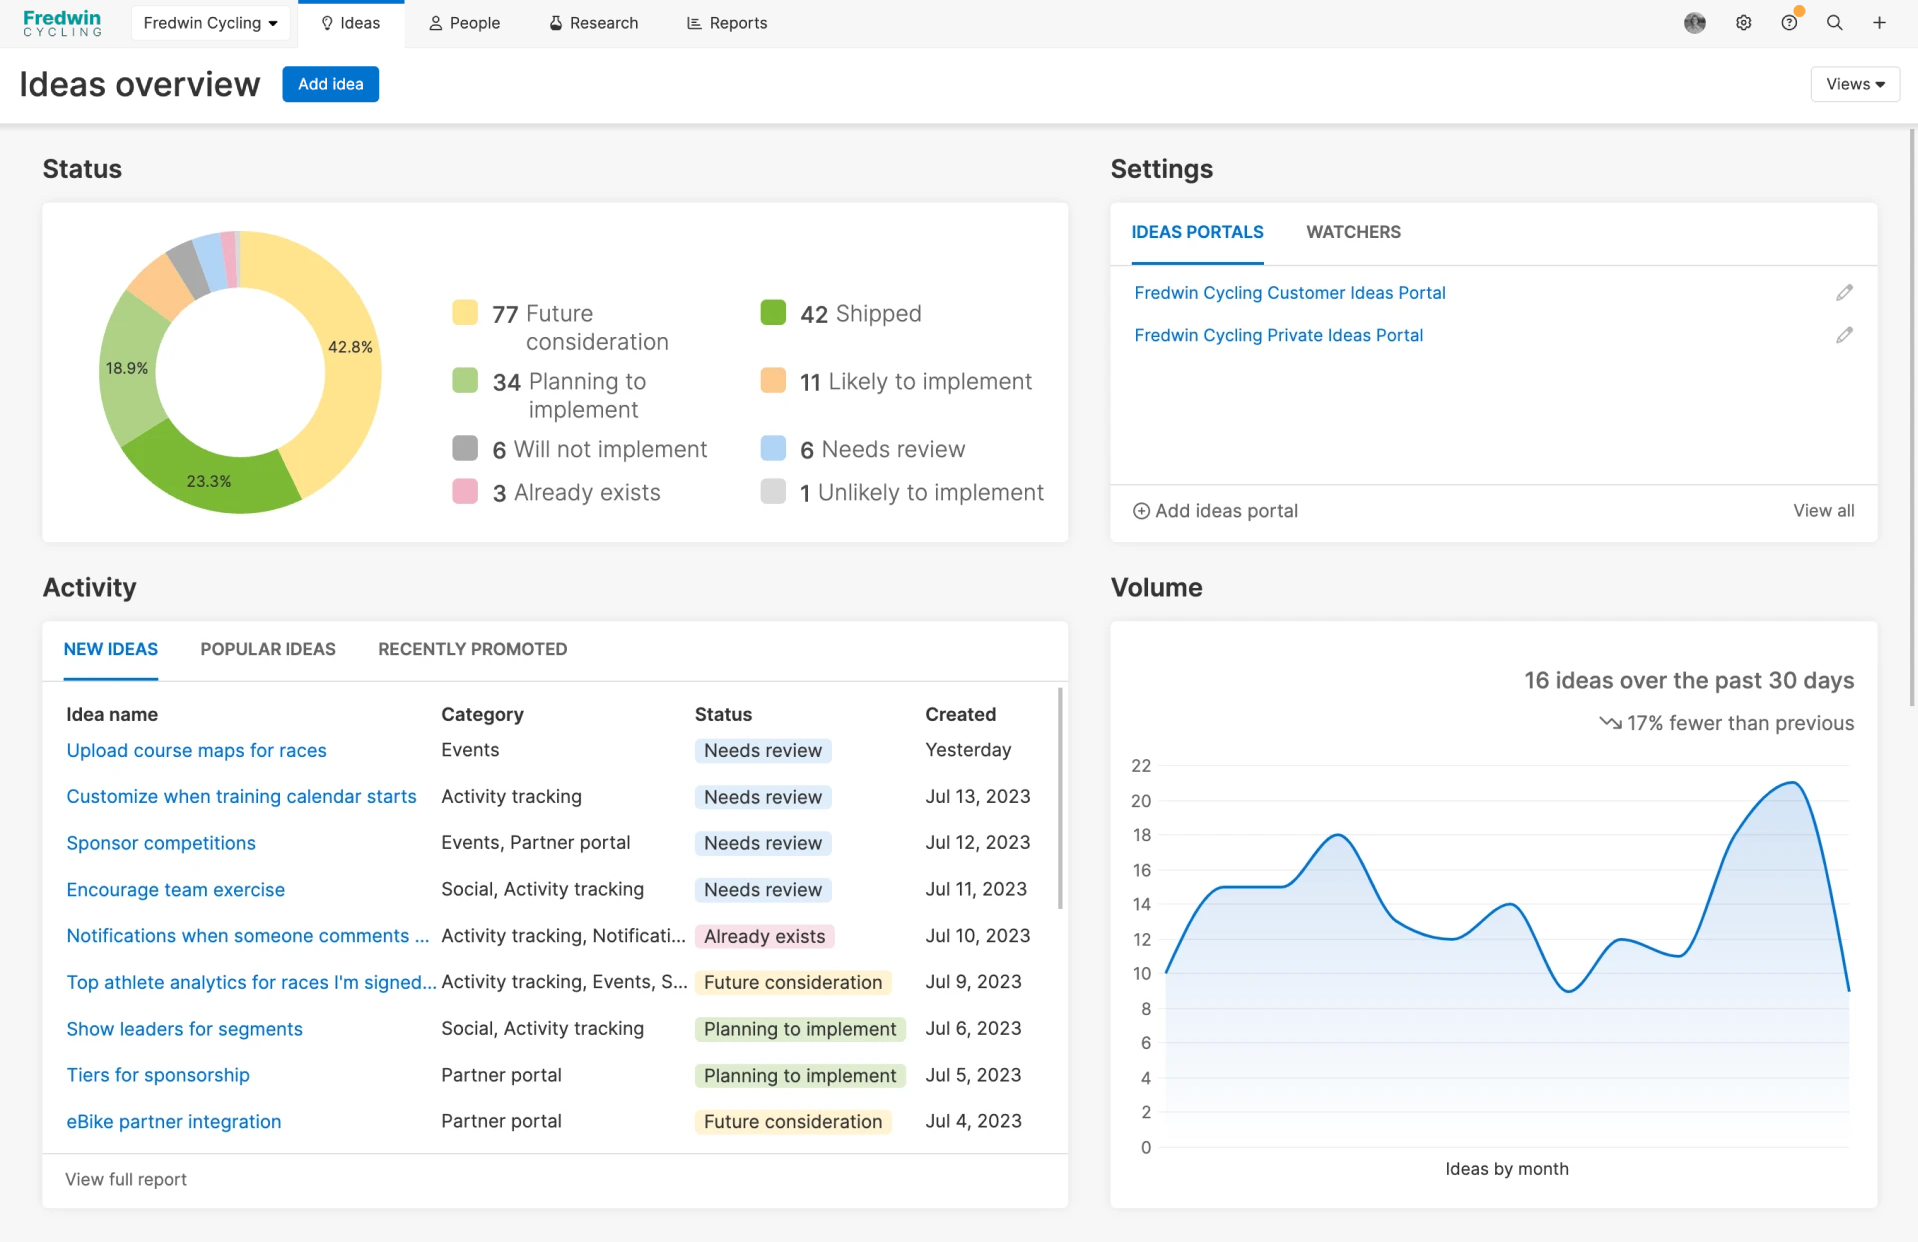Click the Status column header in Activity
Image resolution: width=1918 pixels, height=1242 pixels.
(x=723, y=714)
